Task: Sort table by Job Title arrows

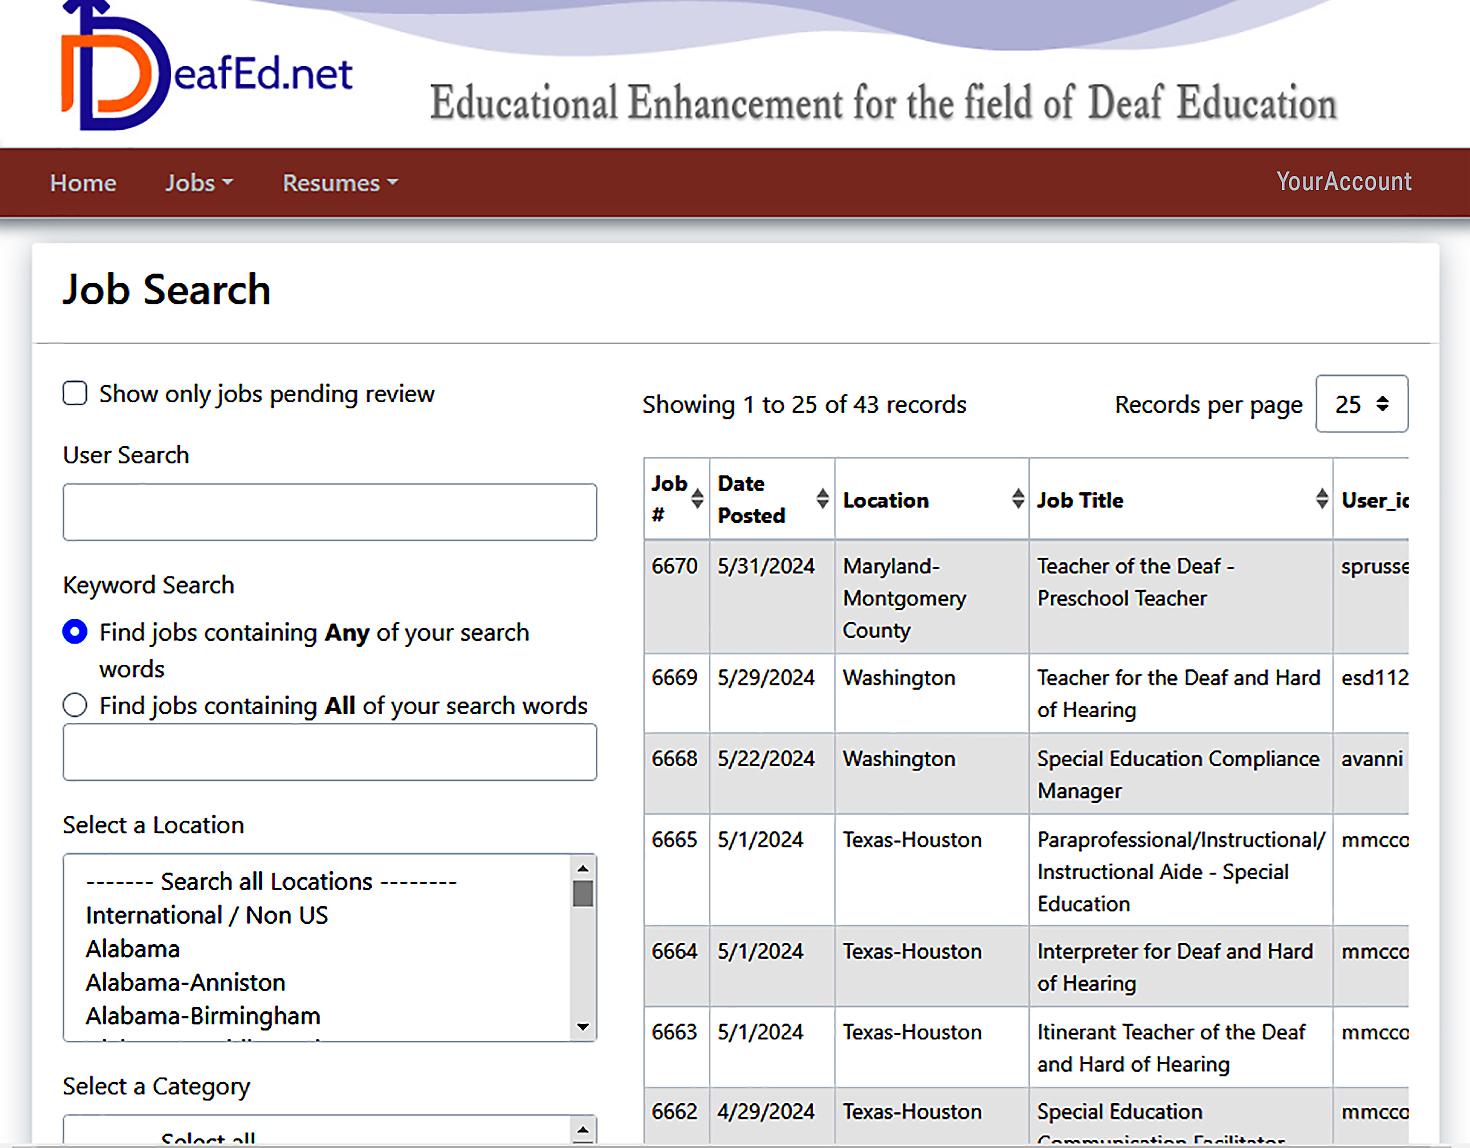Action: 1322,499
